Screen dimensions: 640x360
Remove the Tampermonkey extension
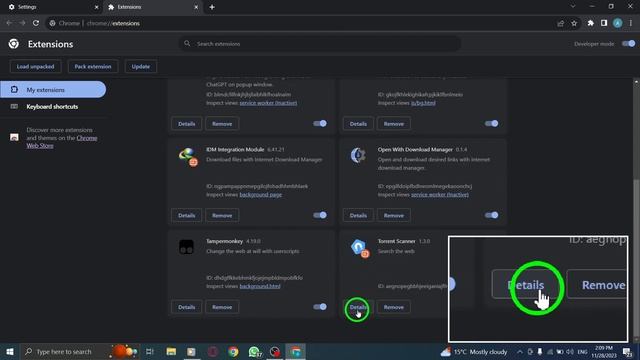(x=222, y=307)
